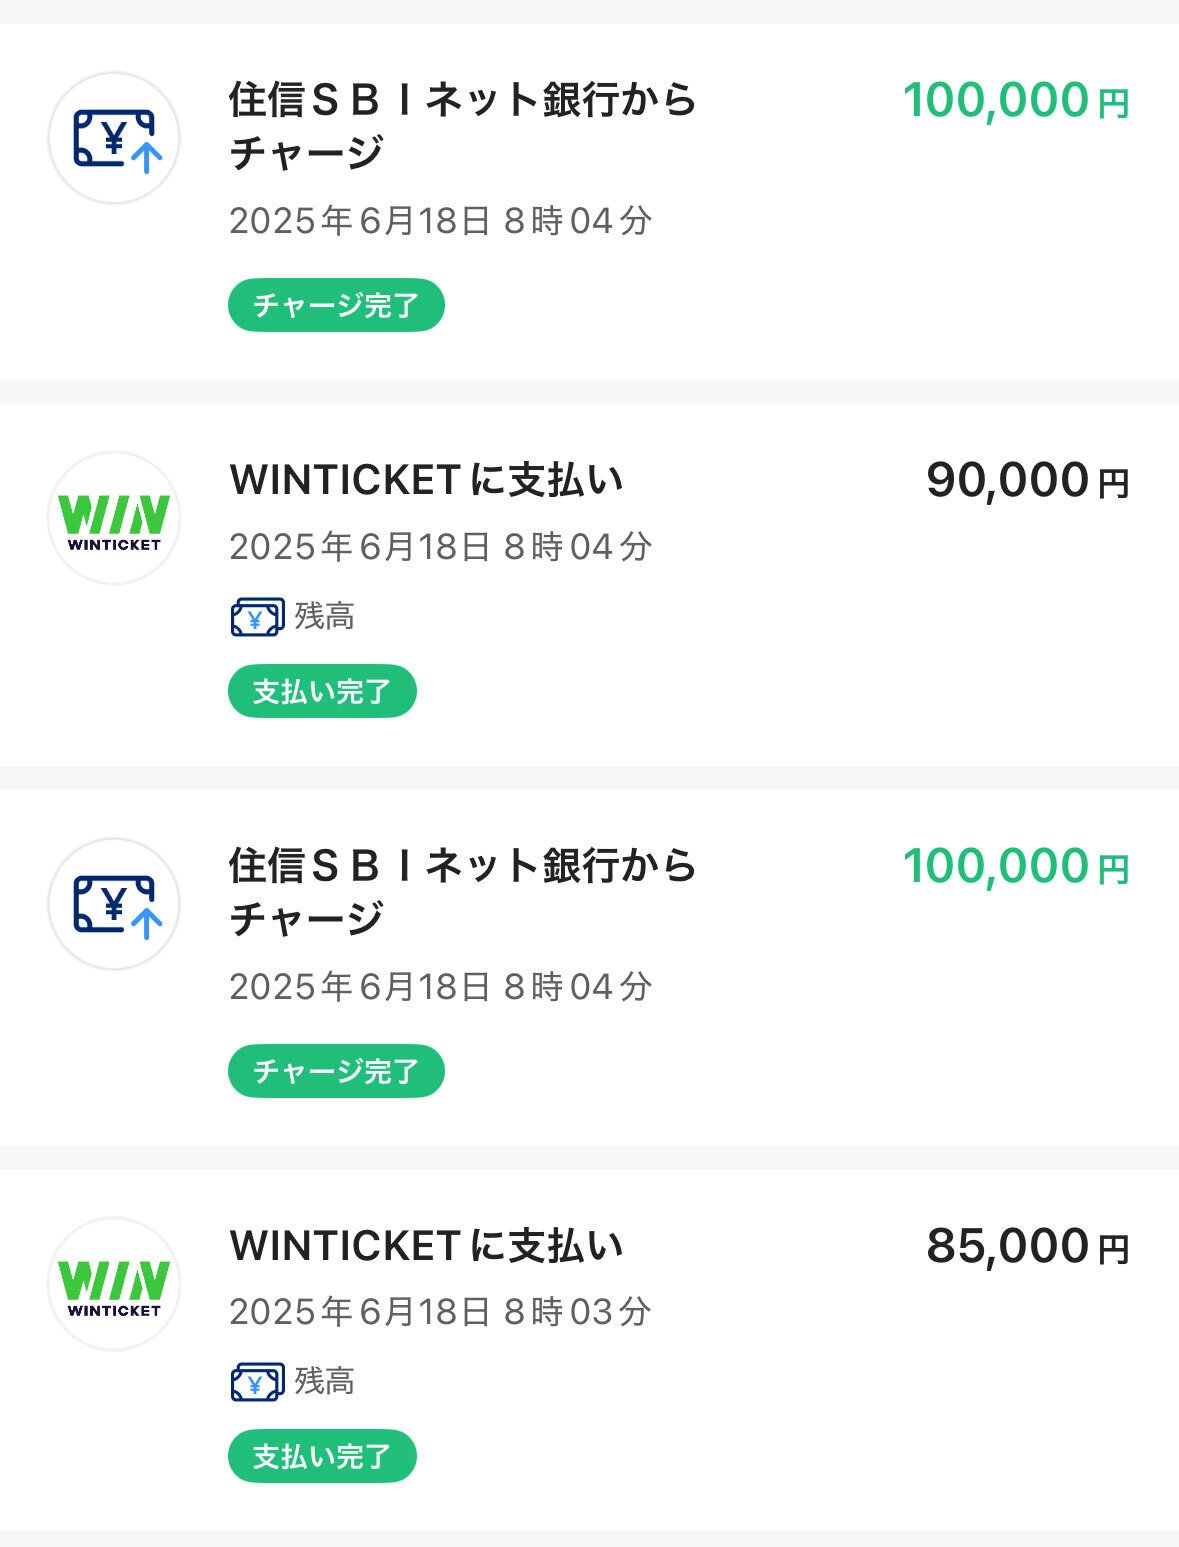Tap the 85,000円 payment amount
This screenshot has height=1547, width=1179.
click(x=1027, y=1247)
